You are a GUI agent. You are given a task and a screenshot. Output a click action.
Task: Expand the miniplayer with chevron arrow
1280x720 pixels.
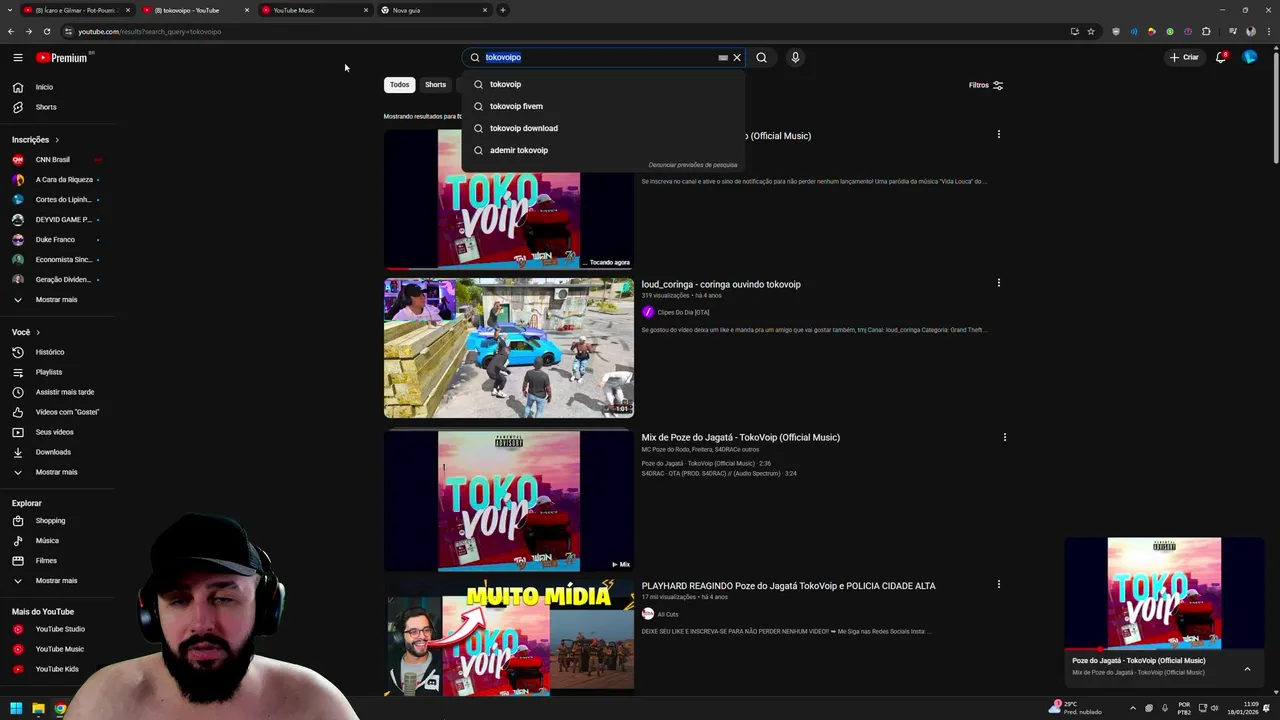1247,668
